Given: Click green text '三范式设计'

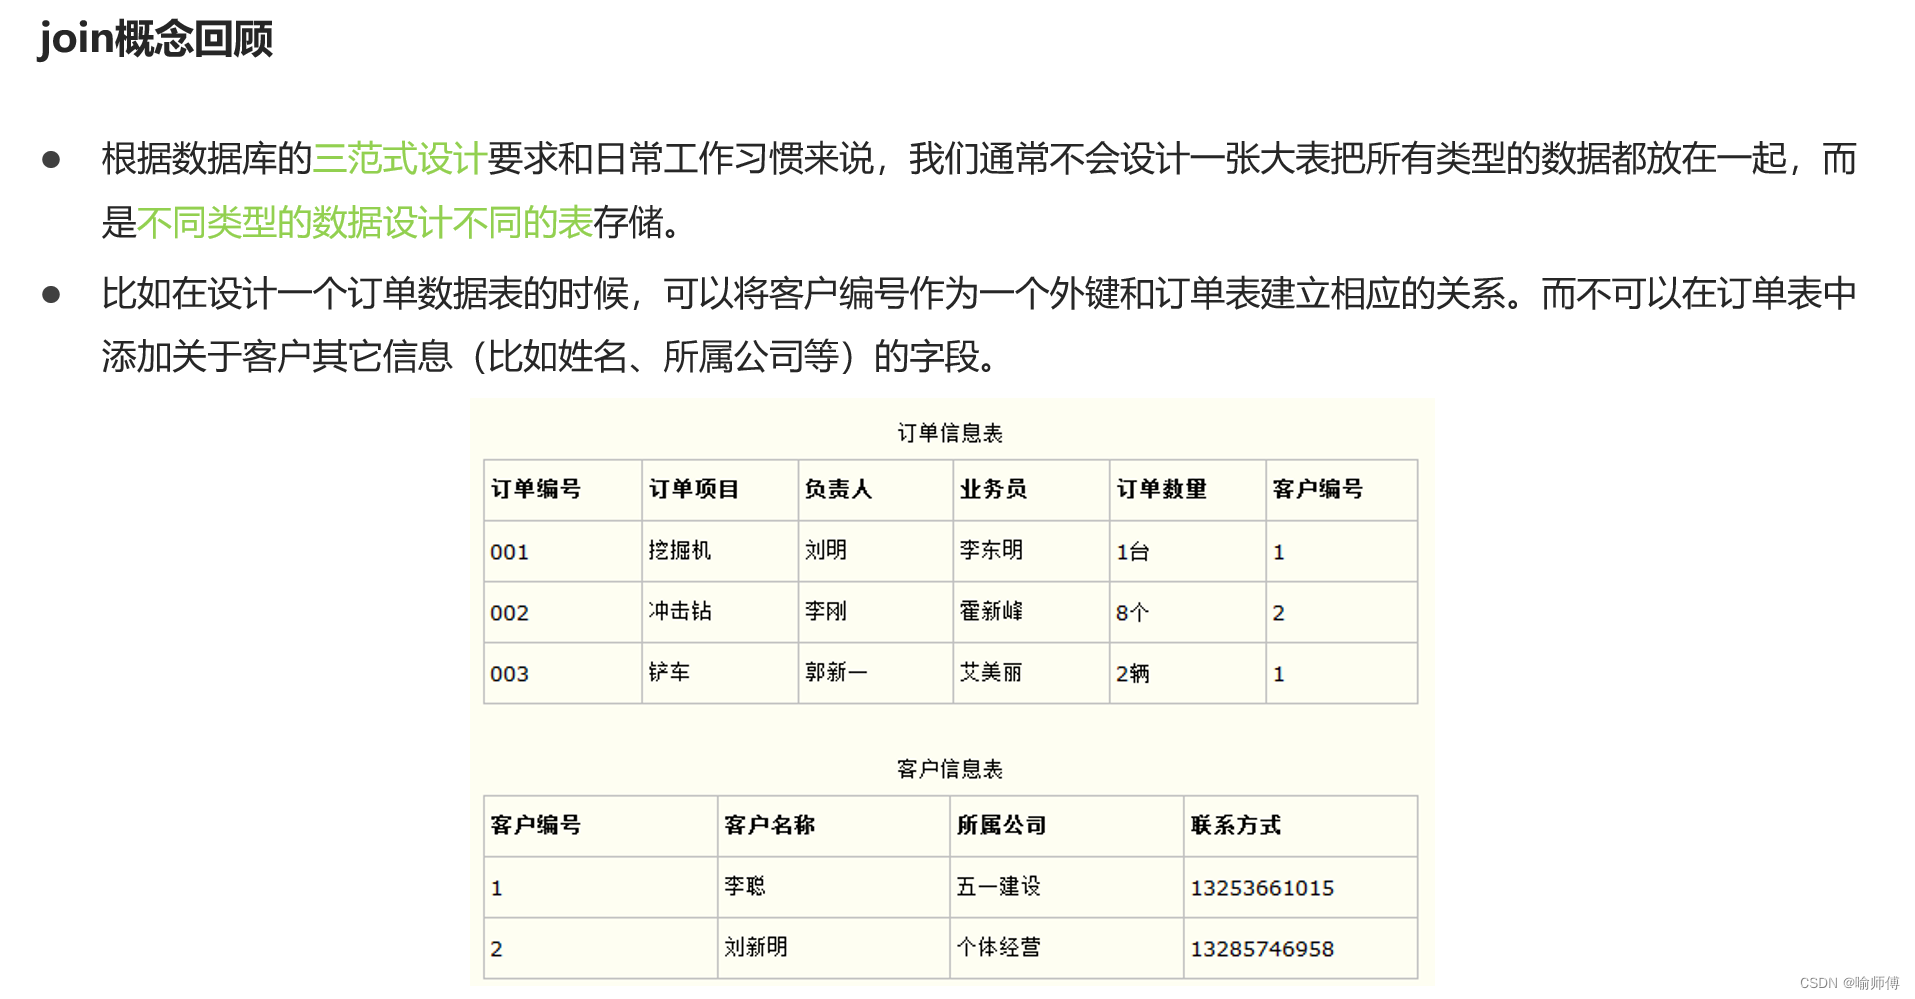Looking at the screenshot, I should click(x=400, y=159).
